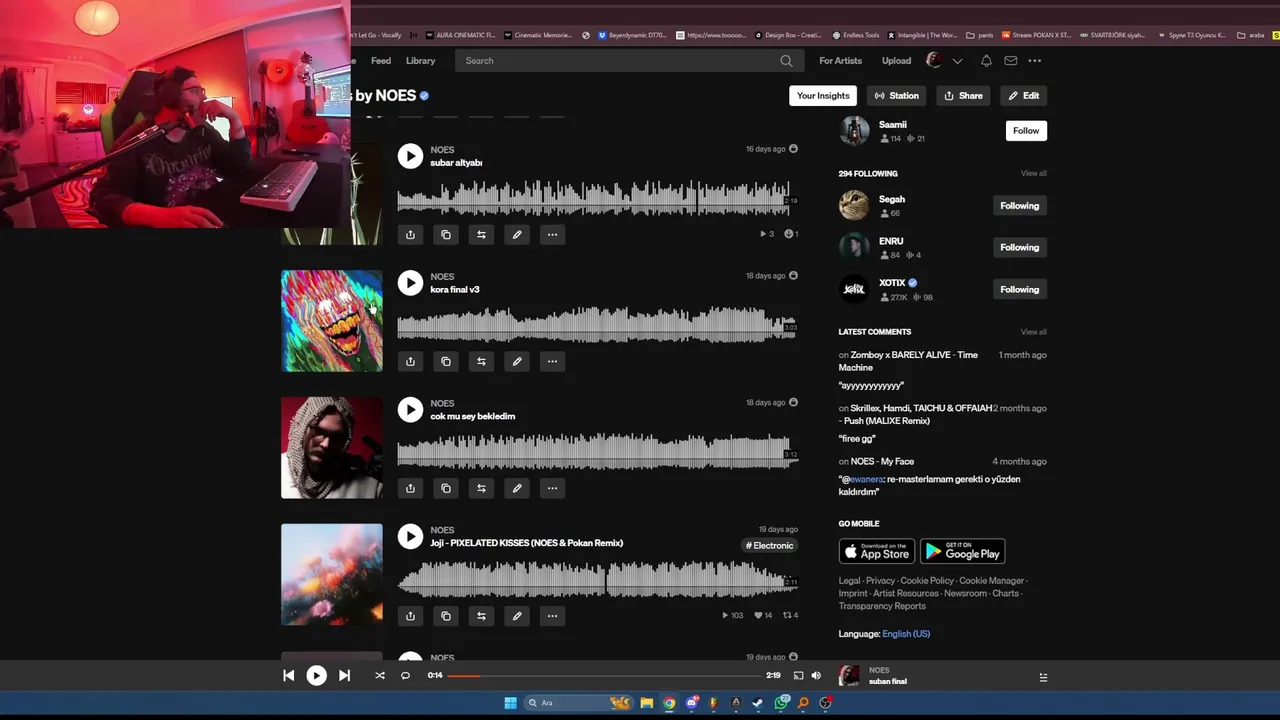Screen dimensions: 1280x720
Task: Open more options for subar altyabı
Action: point(552,235)
